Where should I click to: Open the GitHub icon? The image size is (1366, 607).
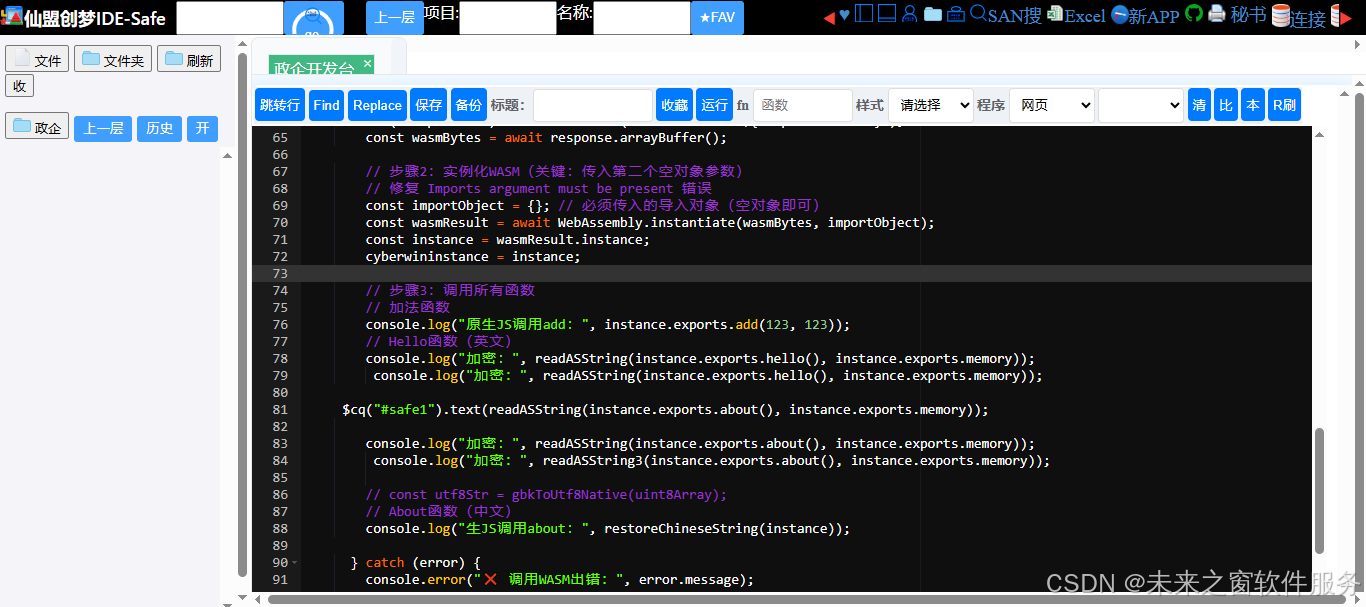coord(1194,13)
